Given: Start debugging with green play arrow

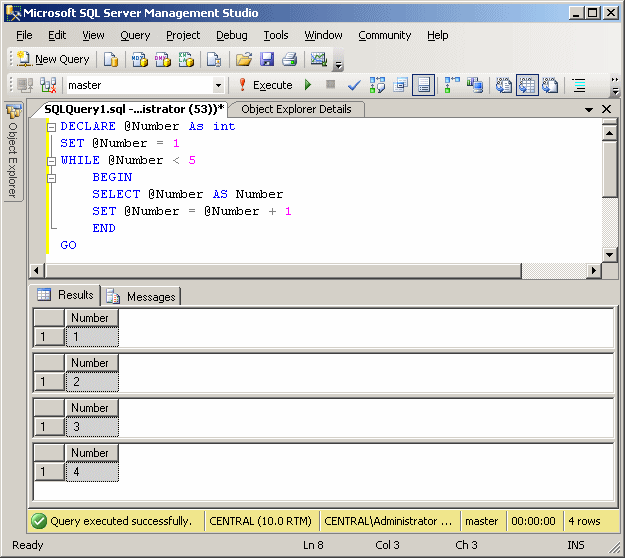Looking at the screenshot, I should [x=308, y=85].
